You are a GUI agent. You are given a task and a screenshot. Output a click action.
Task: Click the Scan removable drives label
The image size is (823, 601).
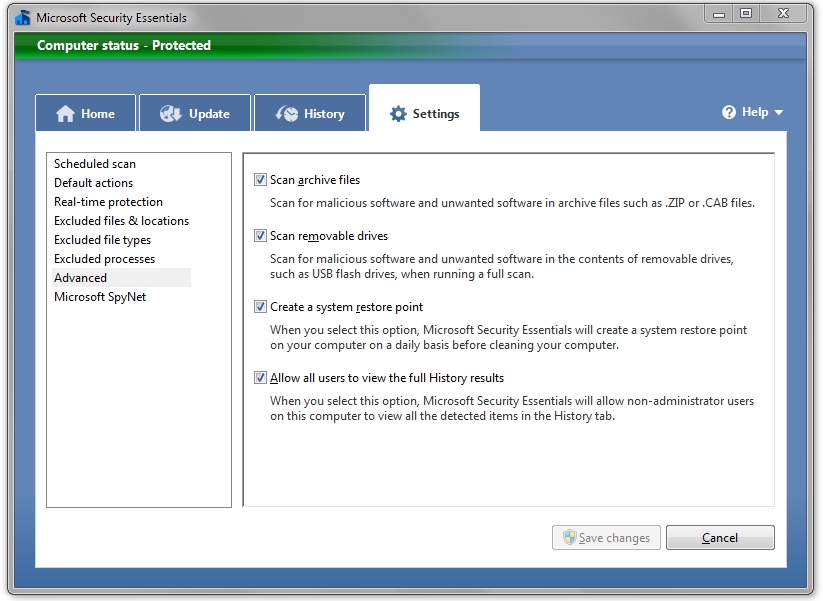click(329, 236)
